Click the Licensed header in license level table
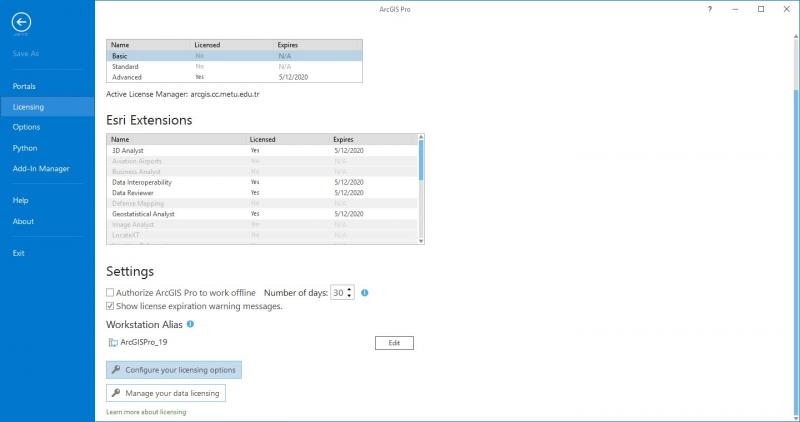 tap(207, 45)
